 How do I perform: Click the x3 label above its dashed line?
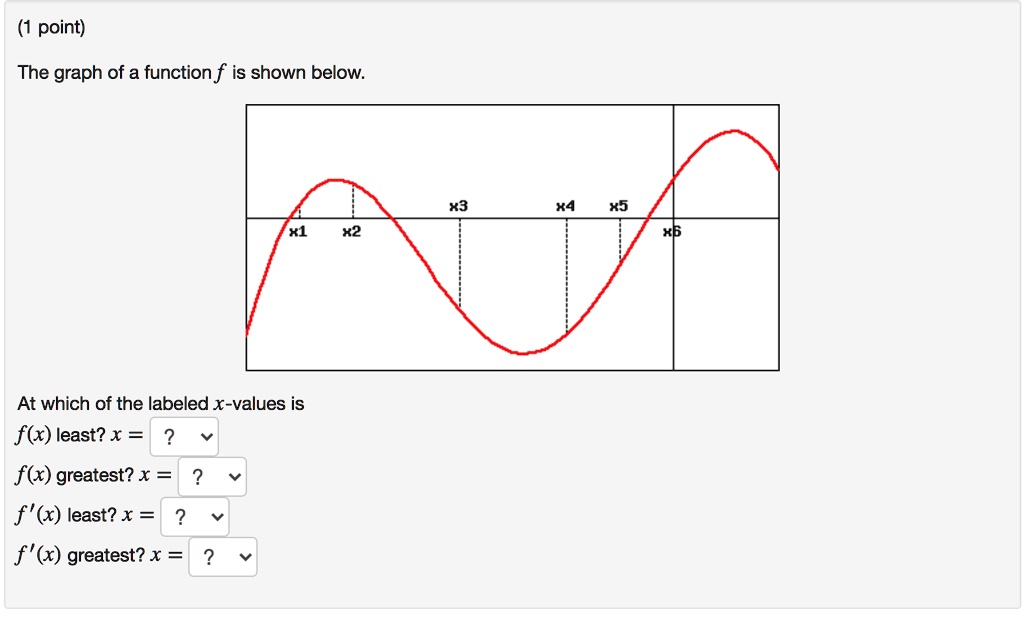coord(458,204)
